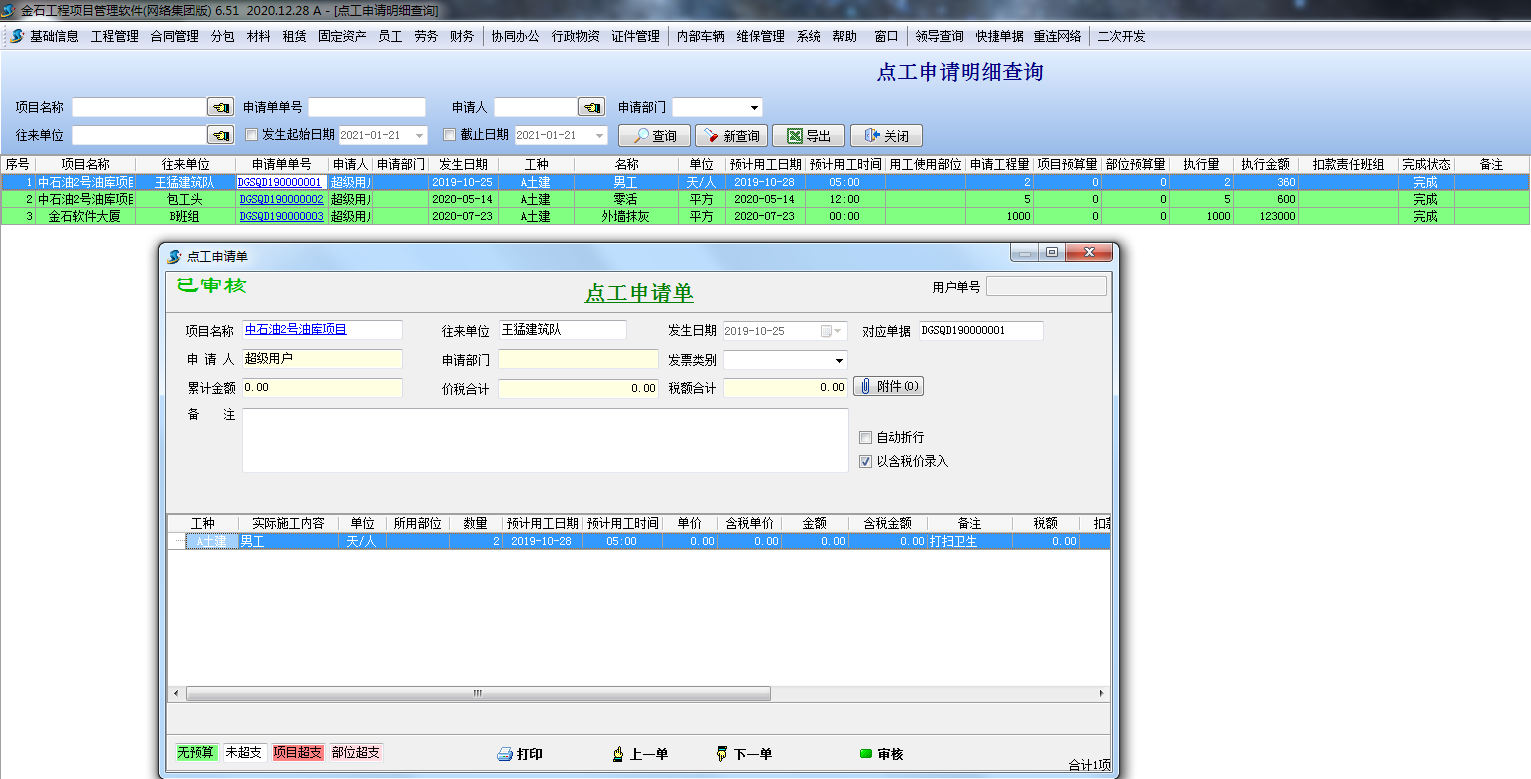Go to previous record with 上一单
This screenshot has width=1531, height=779.
(x=640, y=754)
